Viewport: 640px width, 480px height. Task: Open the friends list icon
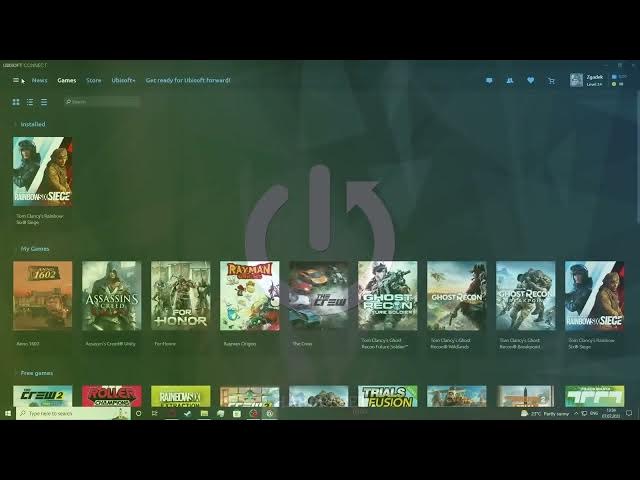(x=510, y=80)
